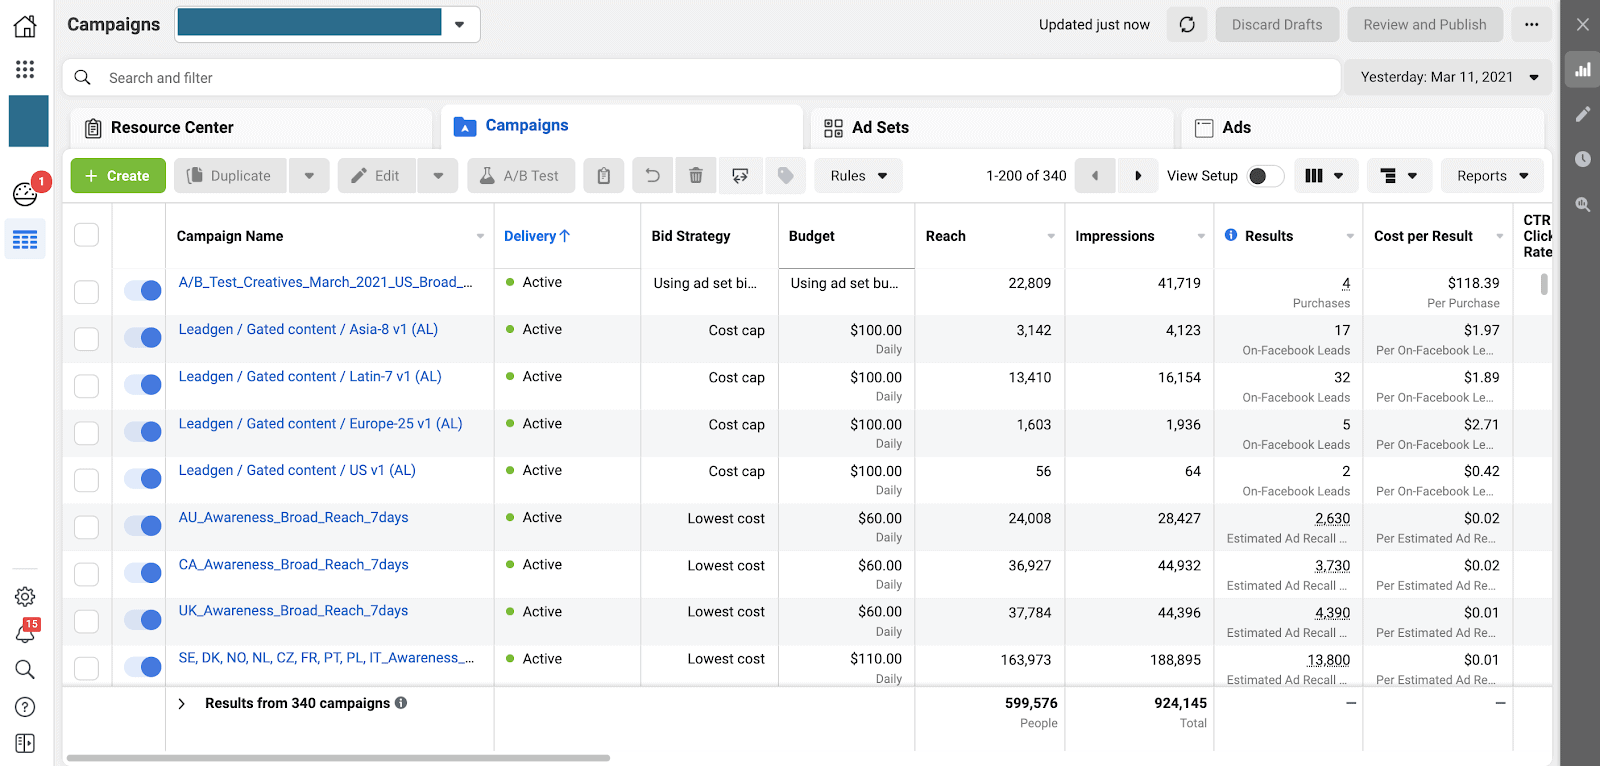Switch to the Ads tab
1600x766 pixels.
click(x=1236, y=128)
